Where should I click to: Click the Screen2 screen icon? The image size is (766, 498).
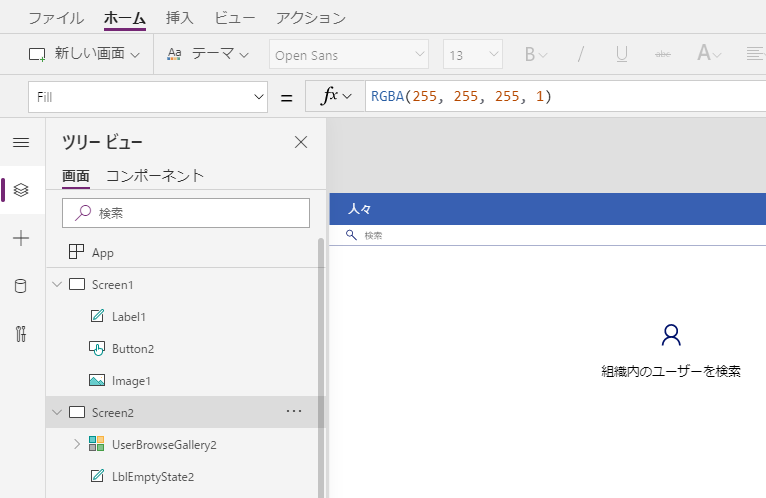tap(77, 412)
